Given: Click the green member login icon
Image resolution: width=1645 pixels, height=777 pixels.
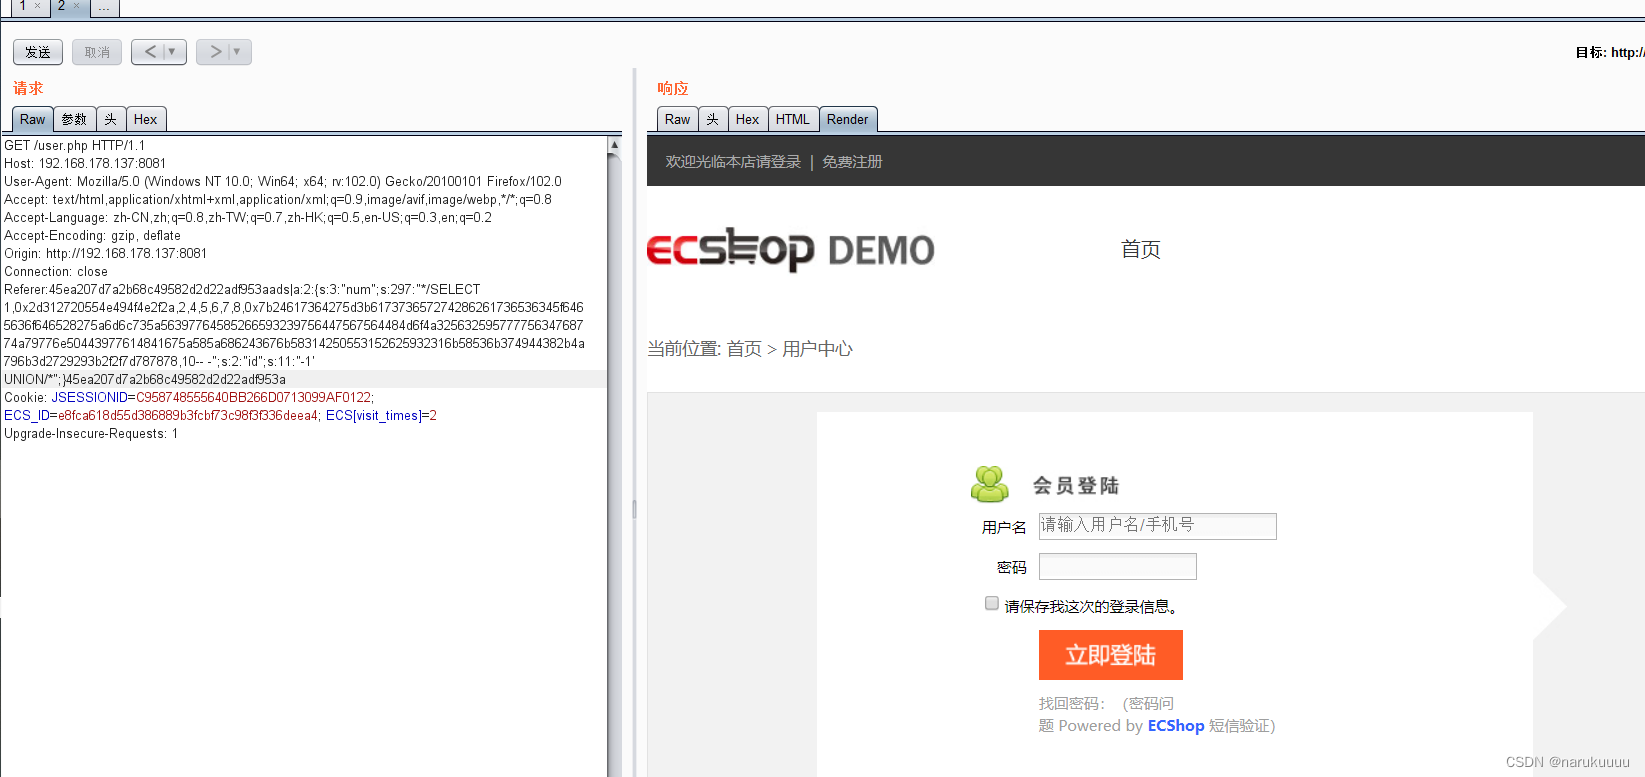Looking at the screenshot, I should [x=990, y=484].
